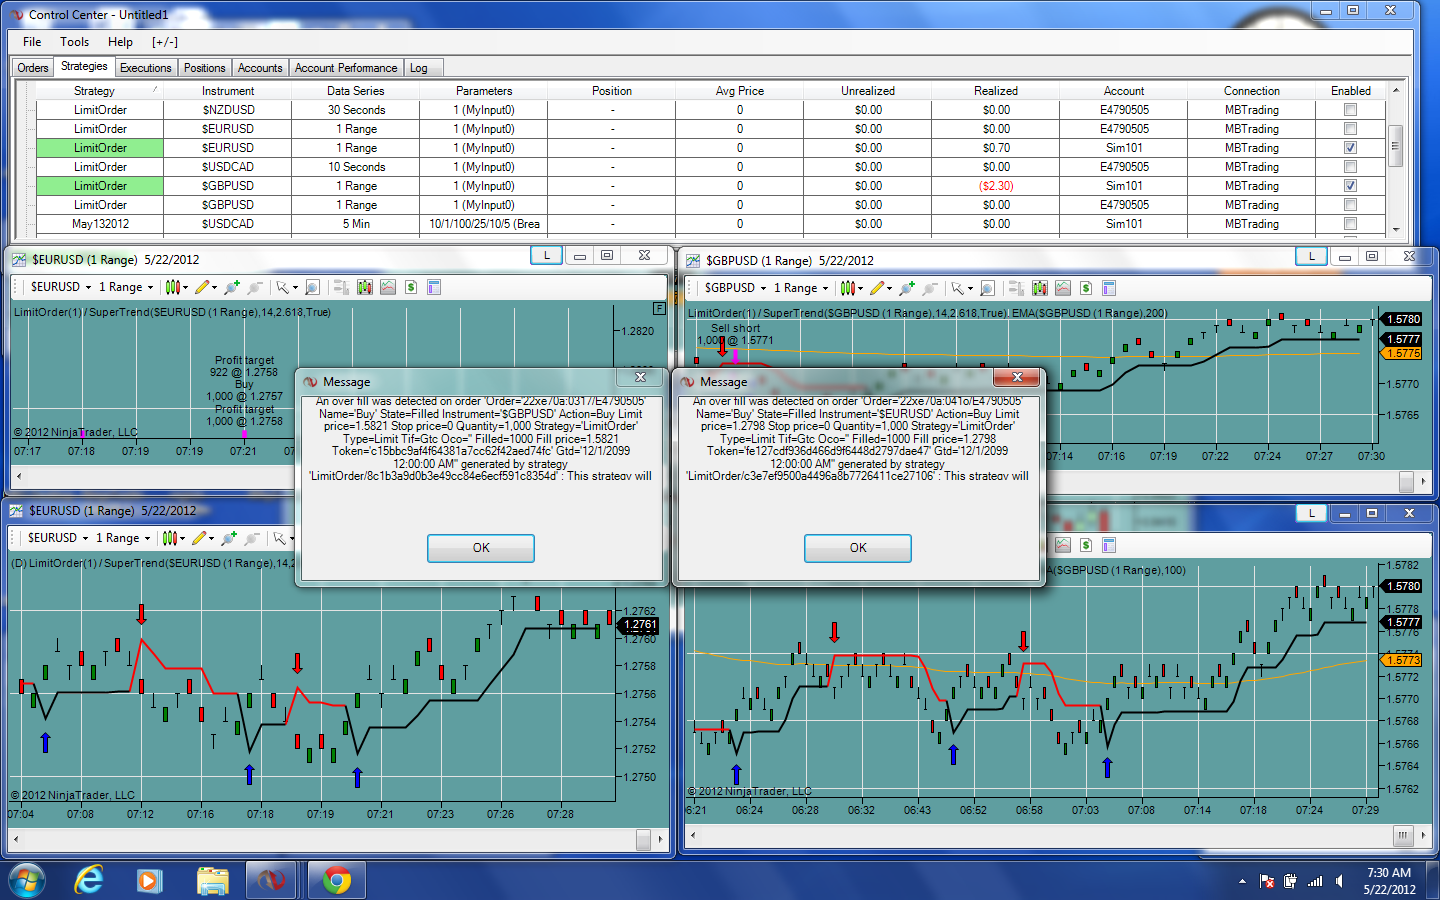Open zoom frame magnifier in top GBPUSD chart
The image size is (1440, 900).
click(987, 288)
